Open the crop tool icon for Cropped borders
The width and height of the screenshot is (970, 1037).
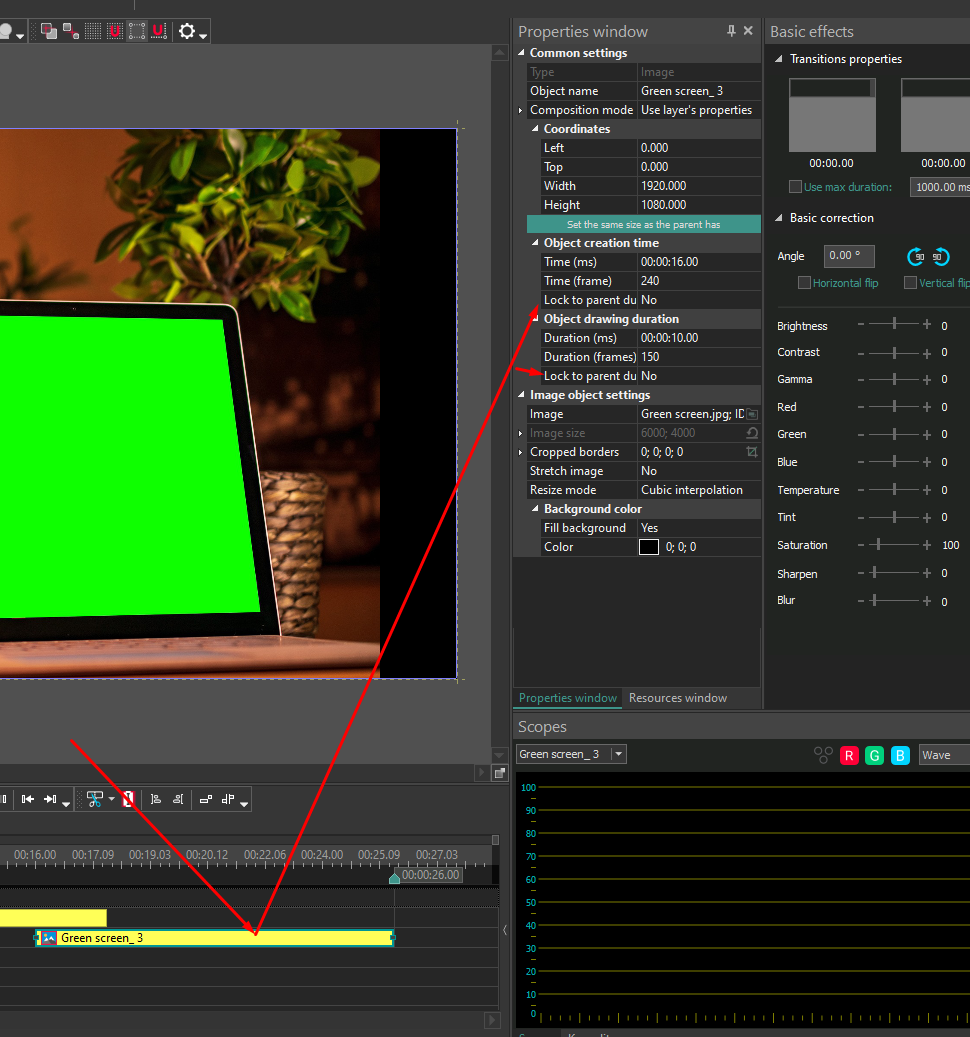click(x=752, y=452)
